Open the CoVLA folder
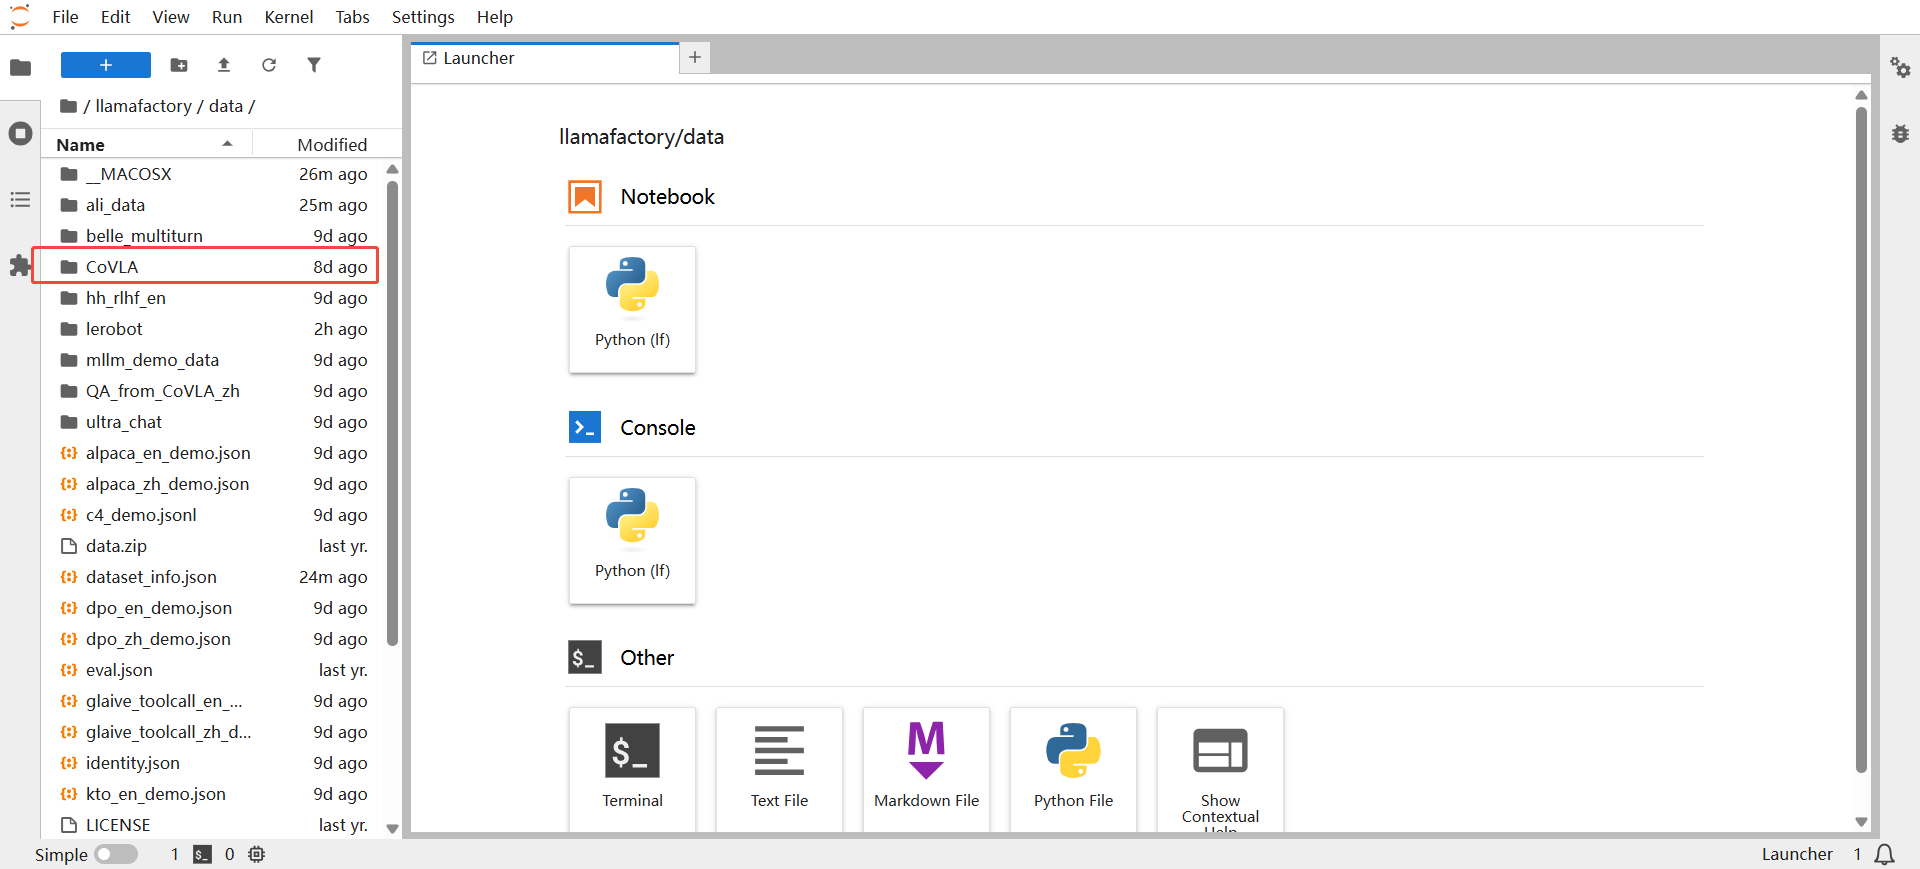The width and height of the screenshot is (1920, 869). click(x=112, y=267)
